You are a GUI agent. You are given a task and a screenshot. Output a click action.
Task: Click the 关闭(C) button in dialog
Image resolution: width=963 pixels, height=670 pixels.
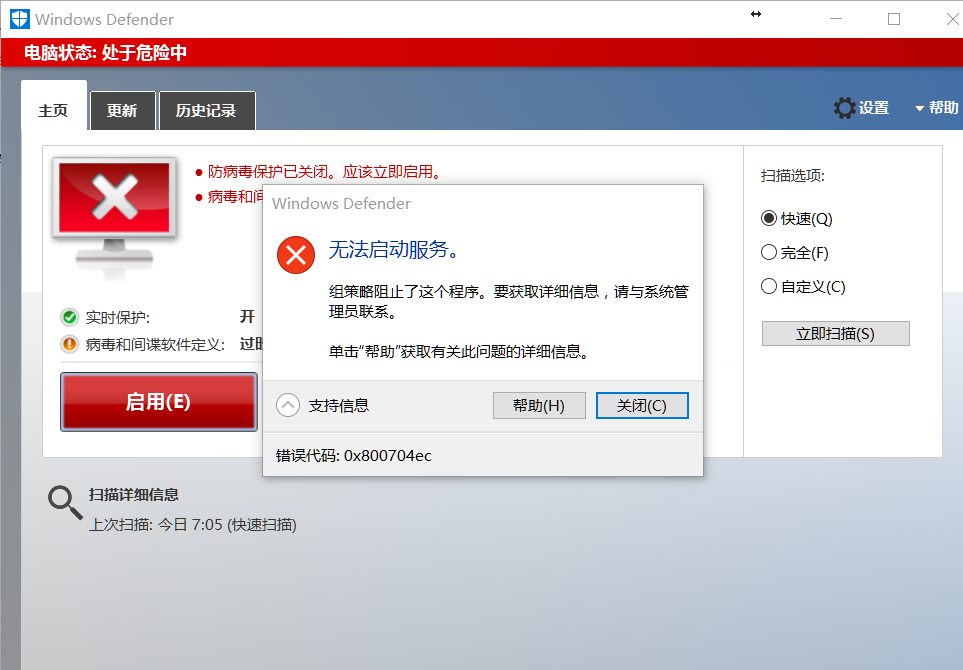tap(642, 405)
